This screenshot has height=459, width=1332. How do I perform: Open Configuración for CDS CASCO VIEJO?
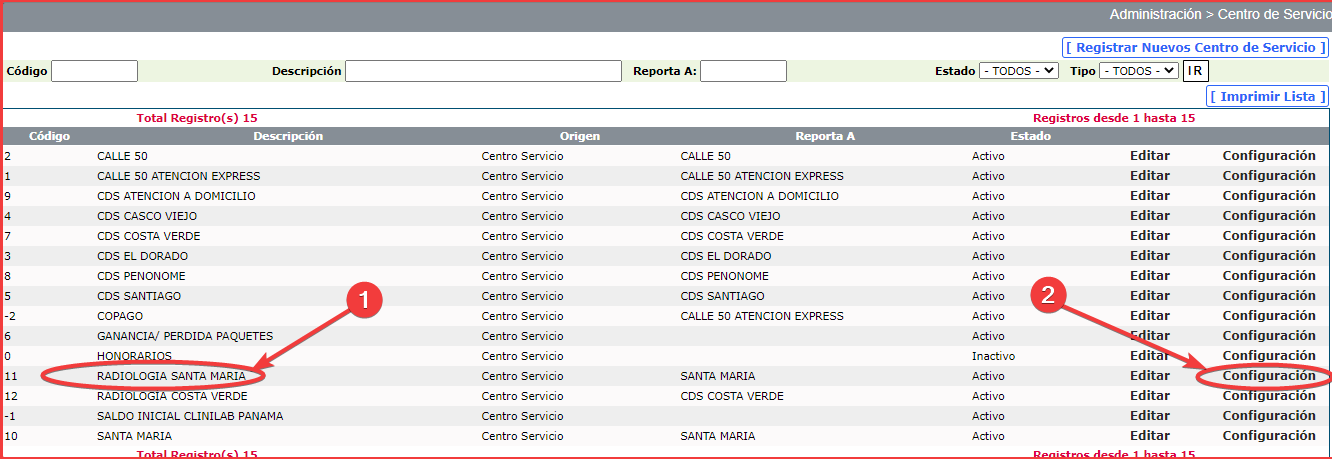tap(1269, 216)
